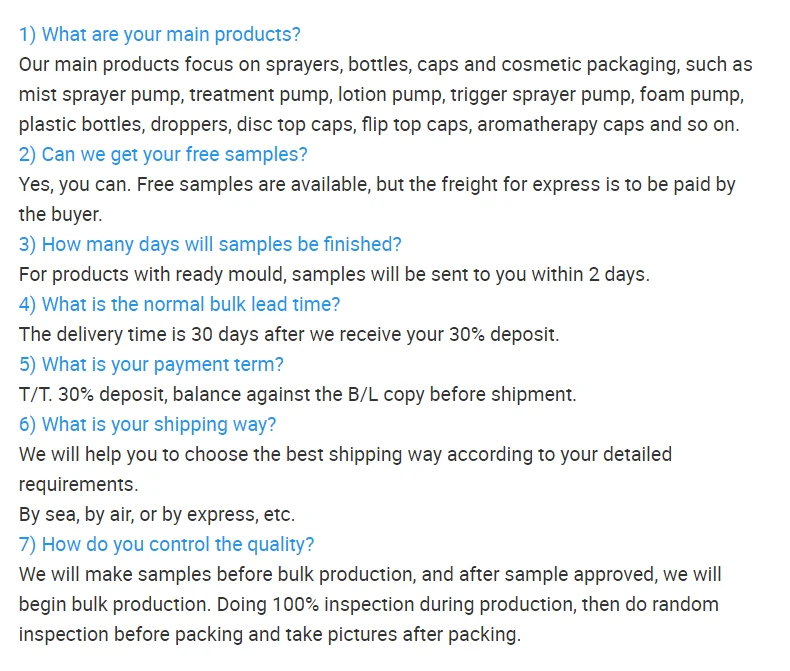This screenshot has width=790, height=671.
Task: Click the "delivery time is 30 days" answer
Action: [x=289, y=335]
